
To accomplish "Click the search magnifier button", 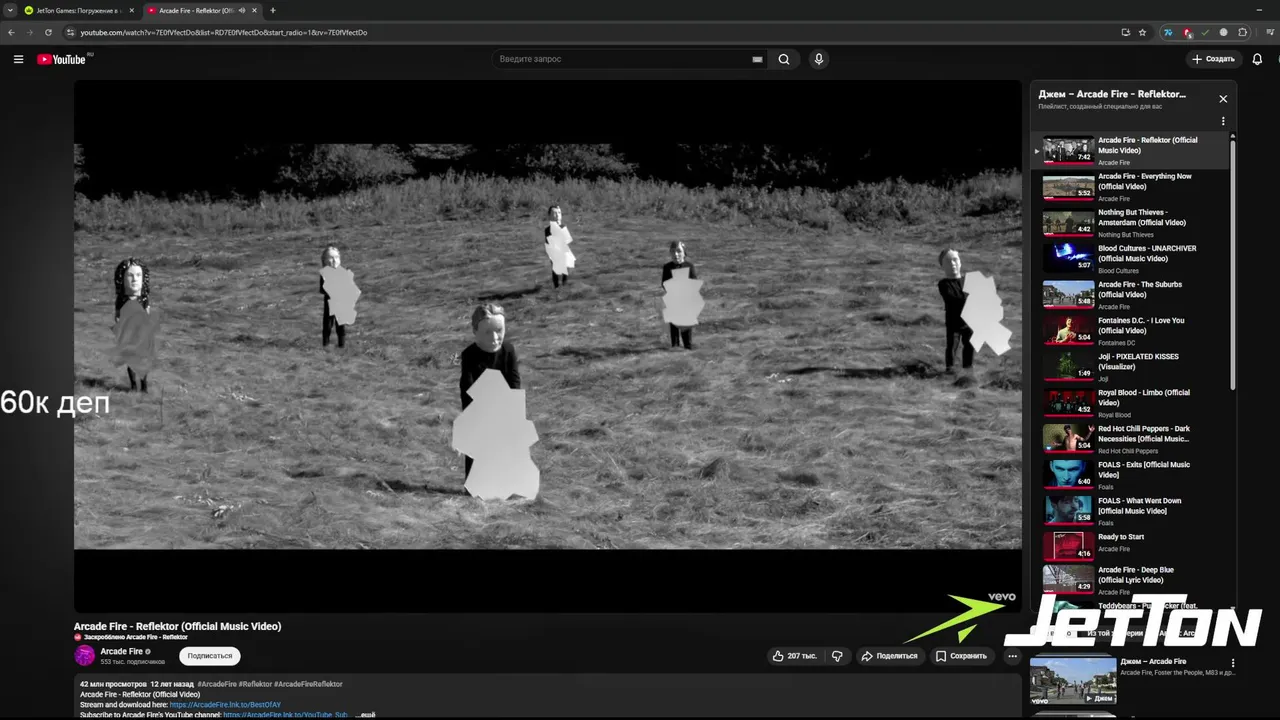I will click(784, 59).
